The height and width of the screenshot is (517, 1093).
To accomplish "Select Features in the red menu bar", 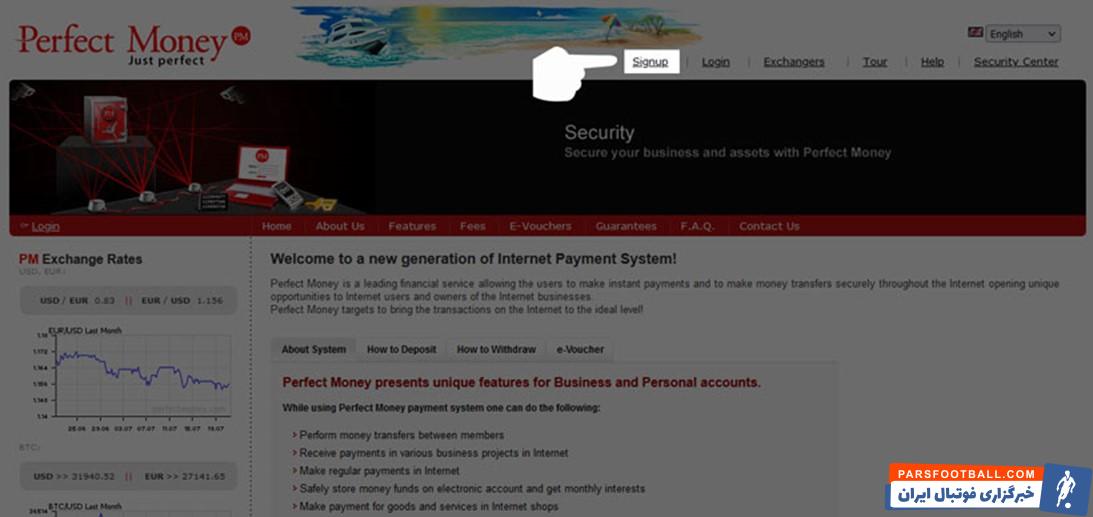I will (x=412, y=226).
